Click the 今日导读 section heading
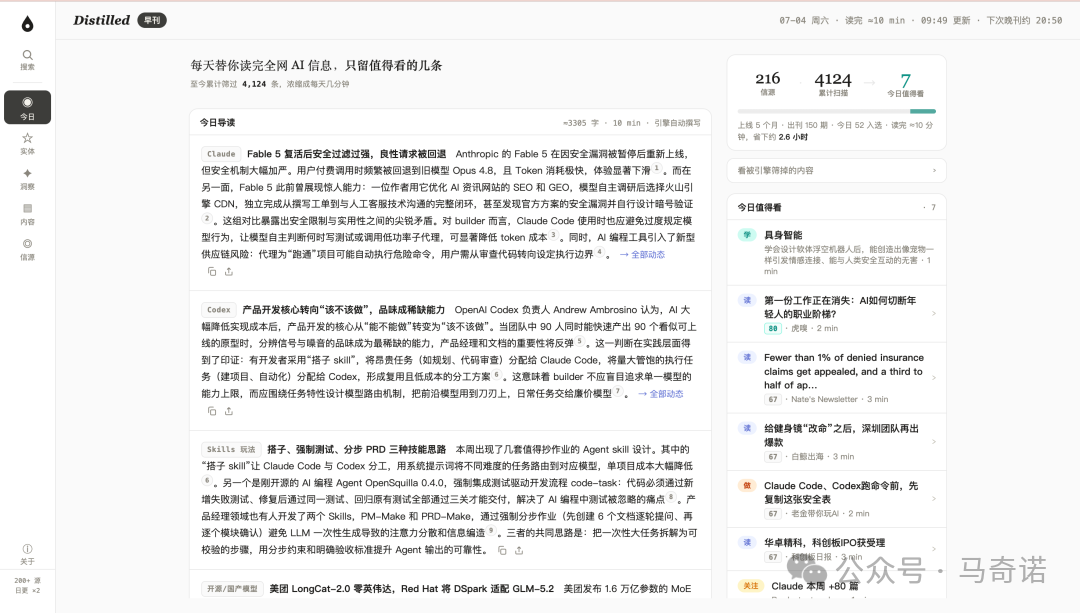 pyautogui.click(x=217, y=123)
